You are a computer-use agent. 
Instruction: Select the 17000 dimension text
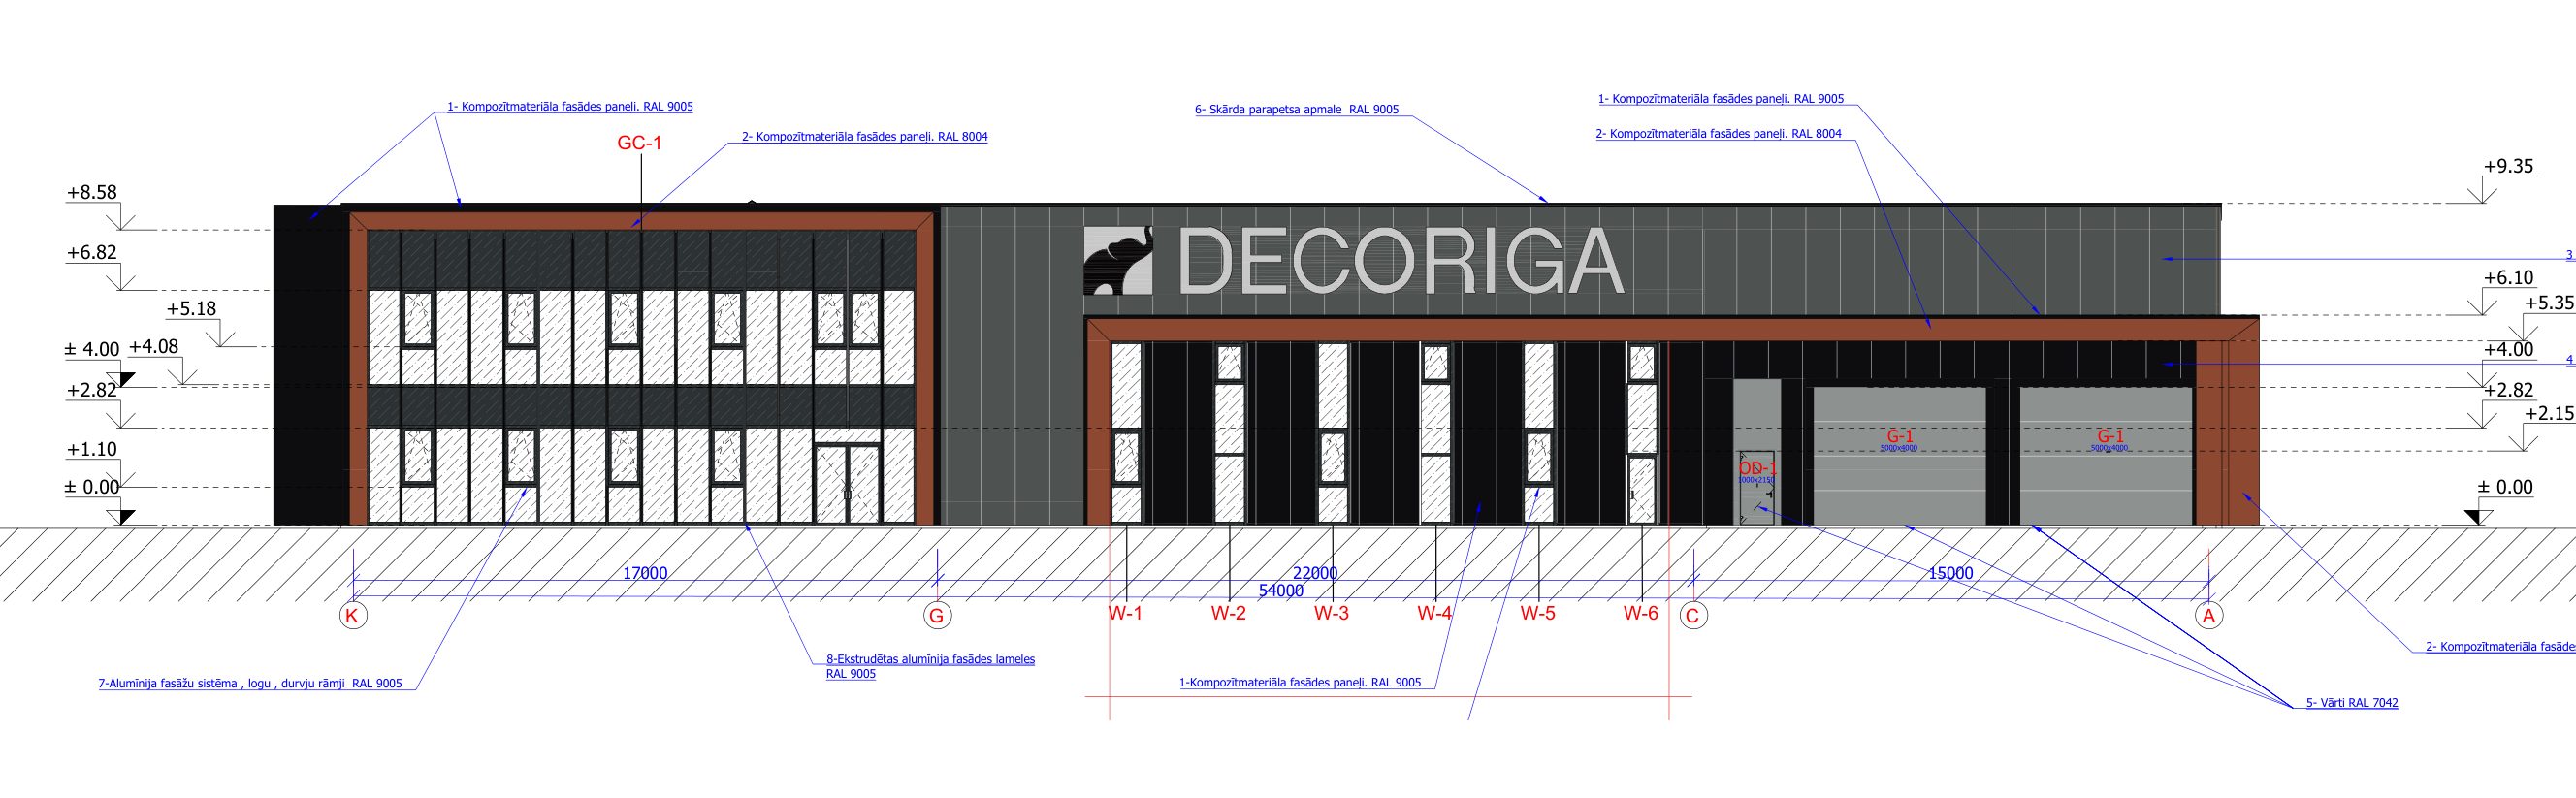click(645, 573)
